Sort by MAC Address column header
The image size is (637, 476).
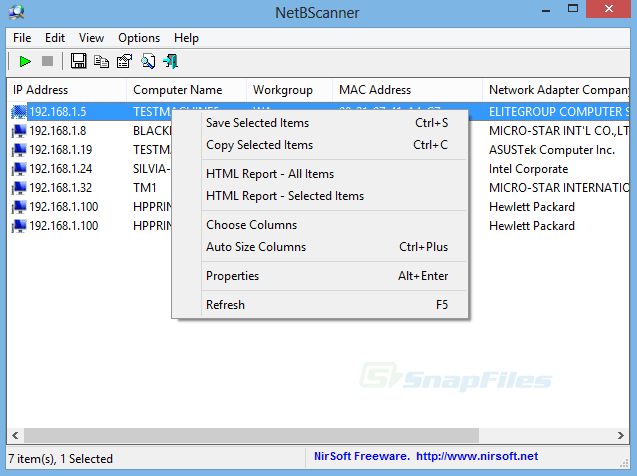point(407,90)
